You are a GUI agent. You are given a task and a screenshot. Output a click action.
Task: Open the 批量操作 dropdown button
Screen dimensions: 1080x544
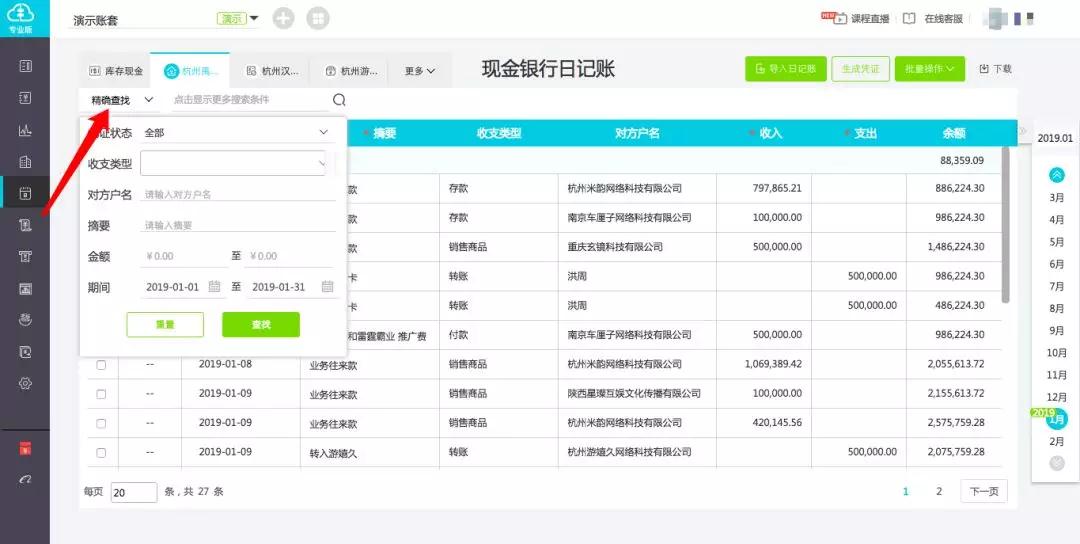tap(929, 69)
